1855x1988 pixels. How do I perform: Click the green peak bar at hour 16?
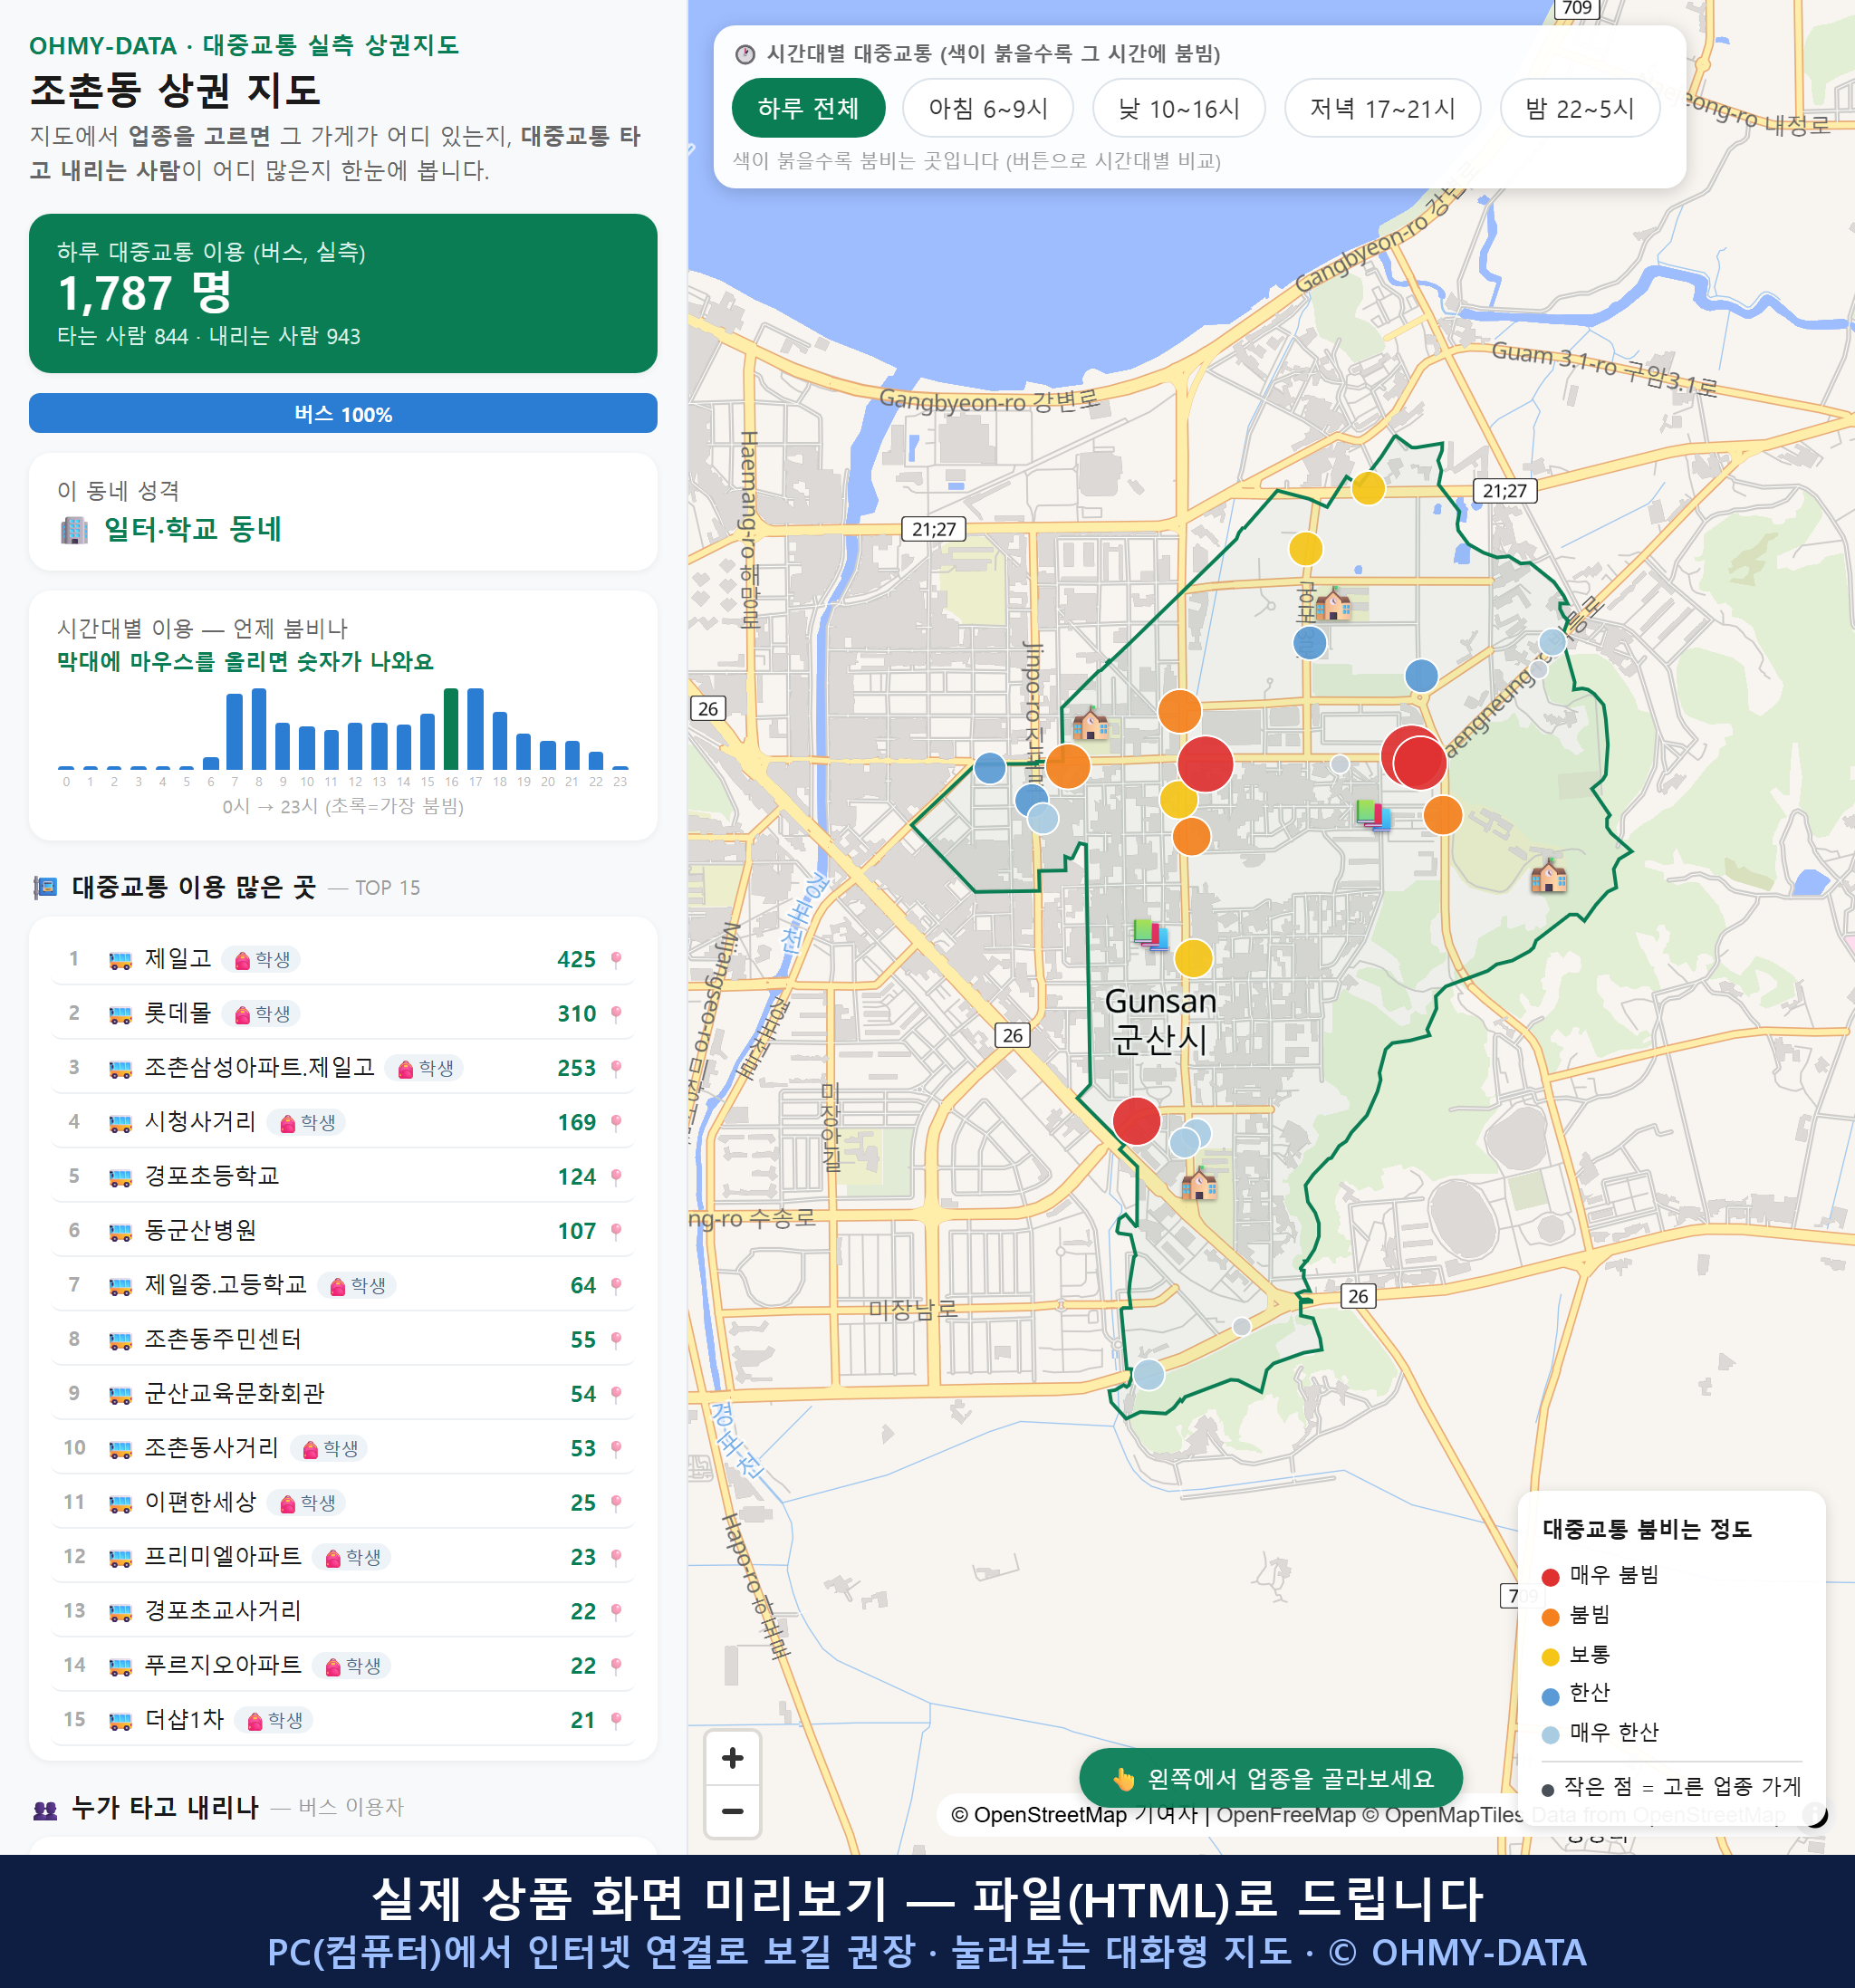click(x=451, y=729)
